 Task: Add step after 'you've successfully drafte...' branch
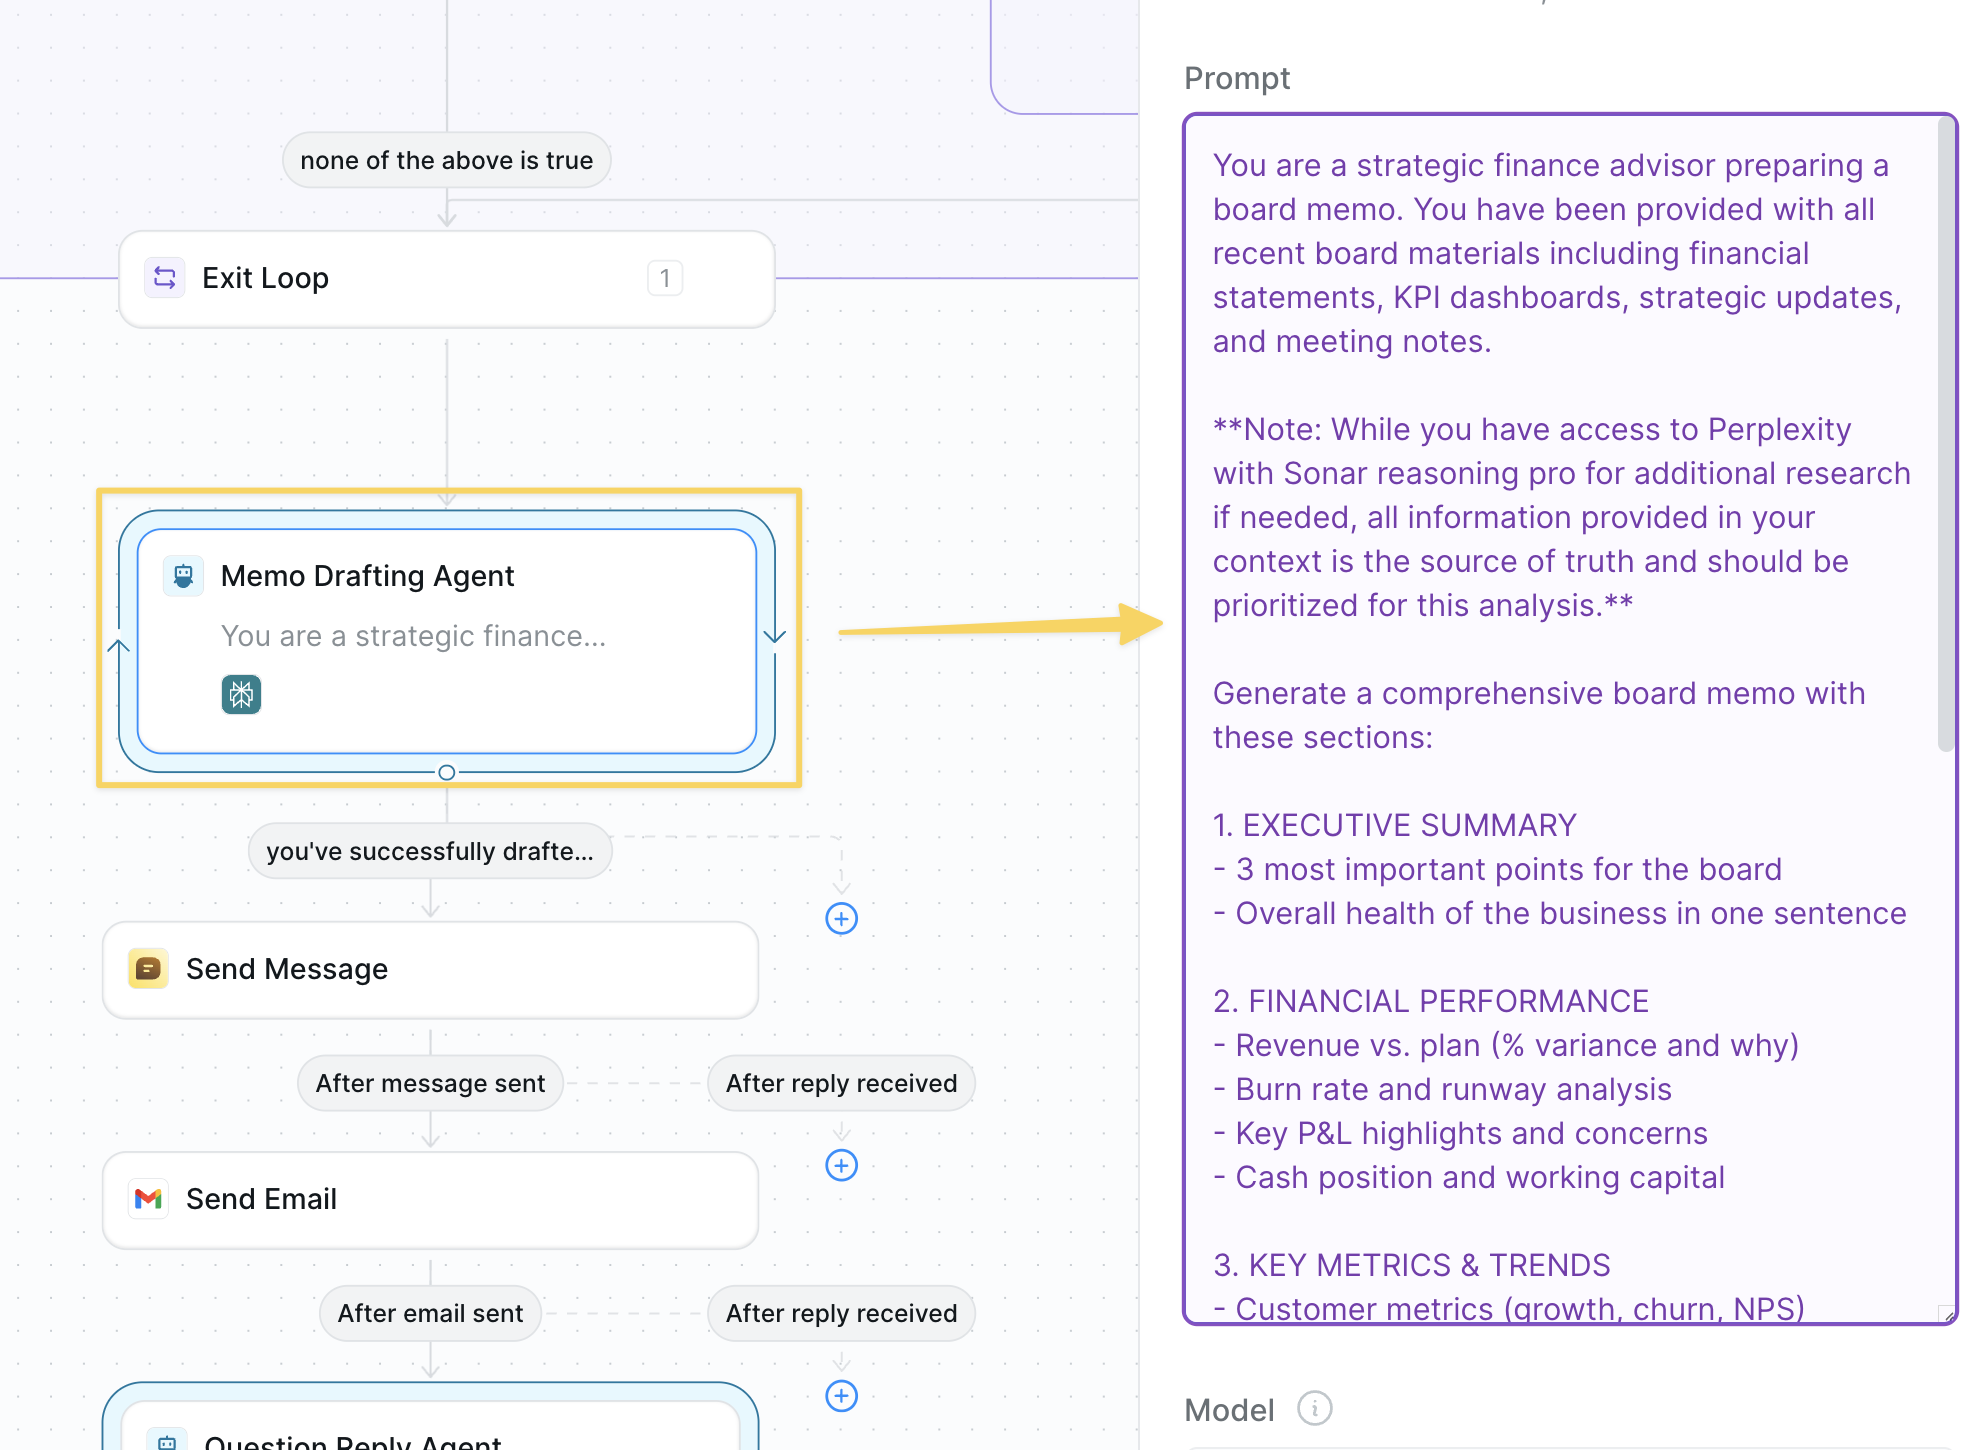tap(841, 918)
